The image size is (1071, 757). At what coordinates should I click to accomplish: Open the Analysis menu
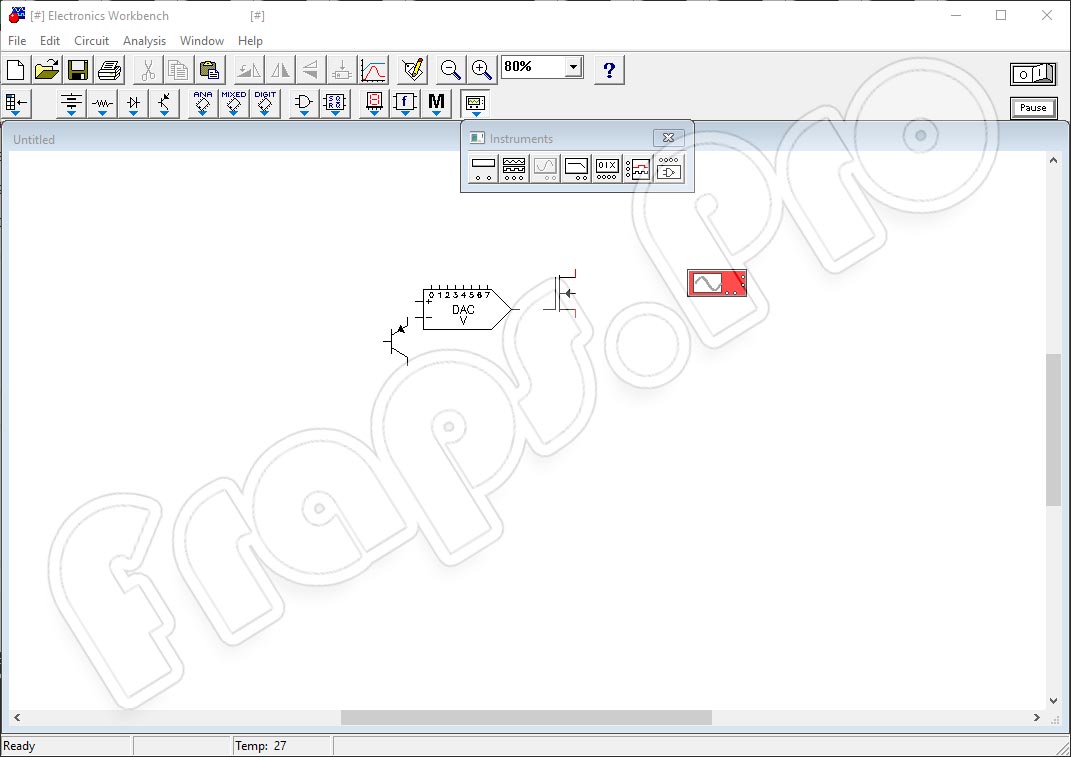[144, 41]
